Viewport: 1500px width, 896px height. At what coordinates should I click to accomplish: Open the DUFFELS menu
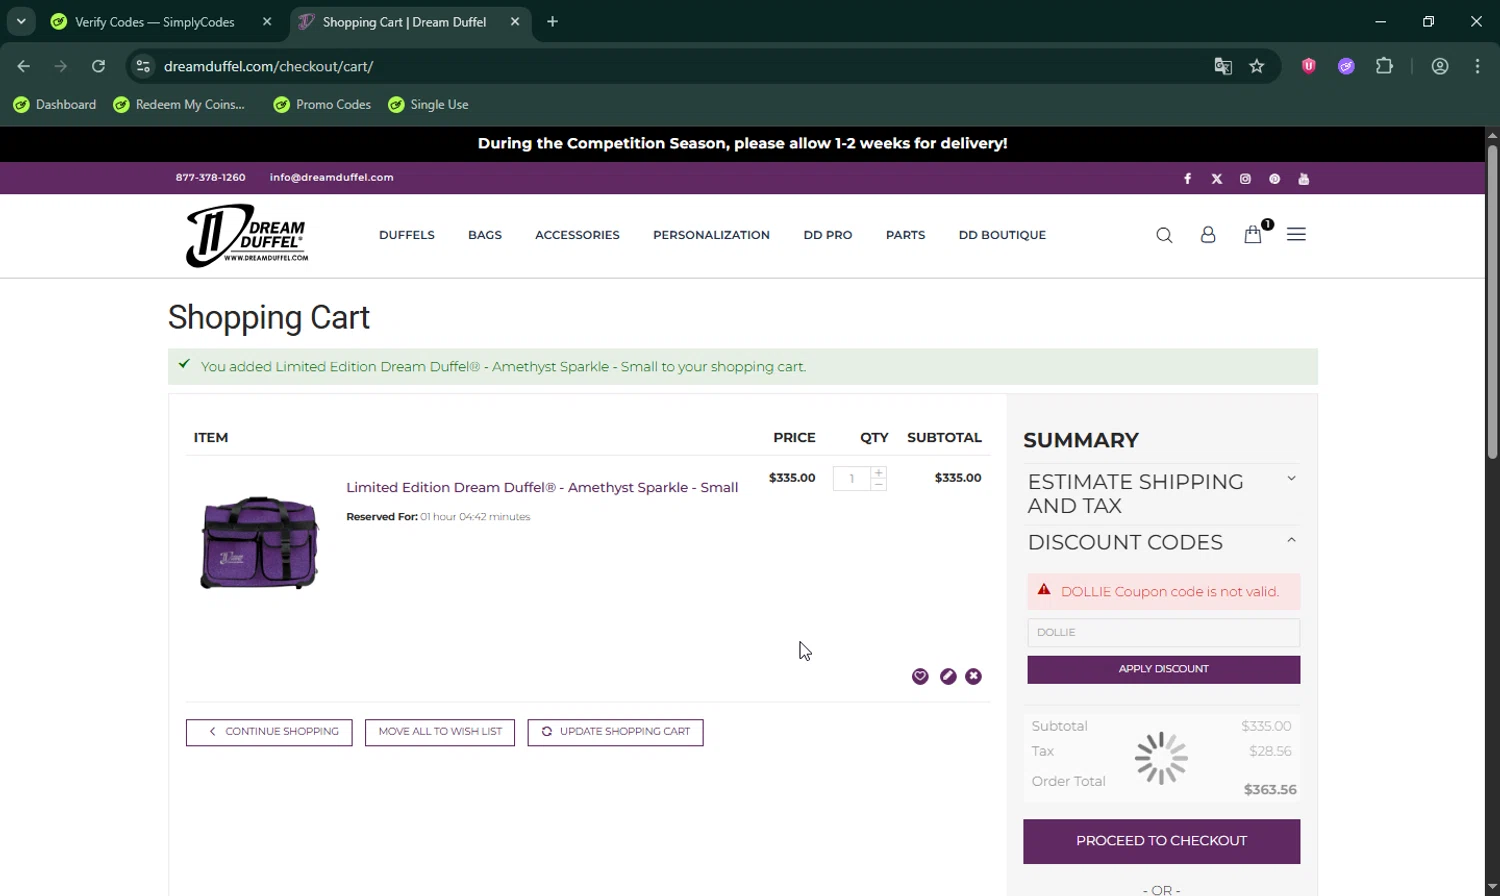click(x=407, y=235)
